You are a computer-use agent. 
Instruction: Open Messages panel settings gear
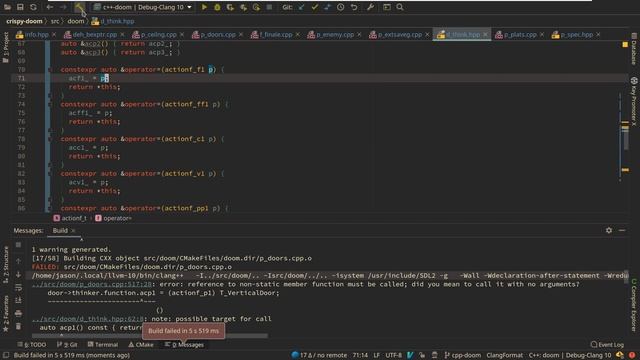(609, 231)
